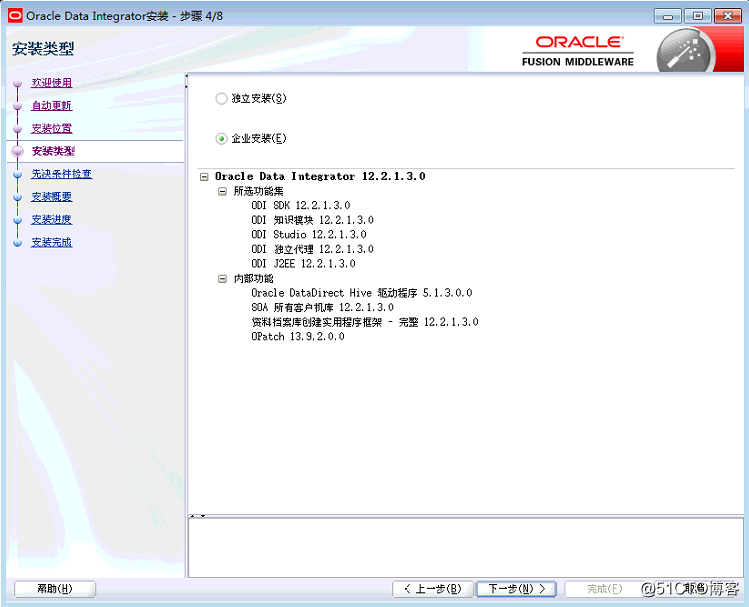The height and width of the screenshot is (607, 749).
Task: Click the 下一步(N) next button
Action: click(516, 589)
